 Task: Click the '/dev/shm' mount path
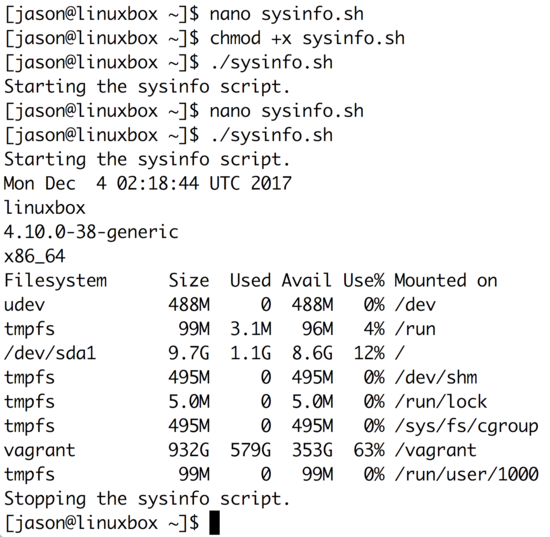[436, 378]
